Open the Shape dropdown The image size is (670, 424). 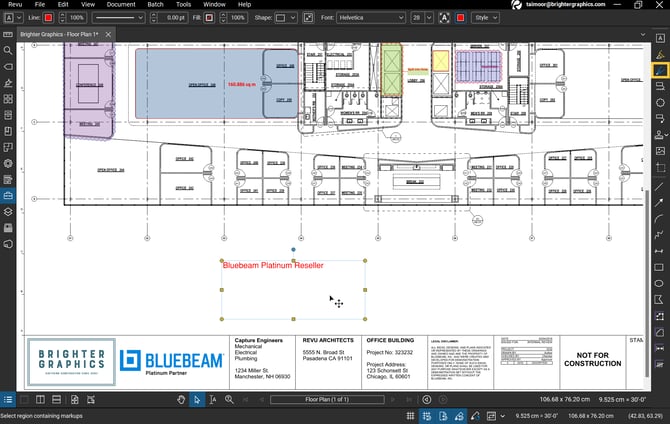tap(286, 18)
